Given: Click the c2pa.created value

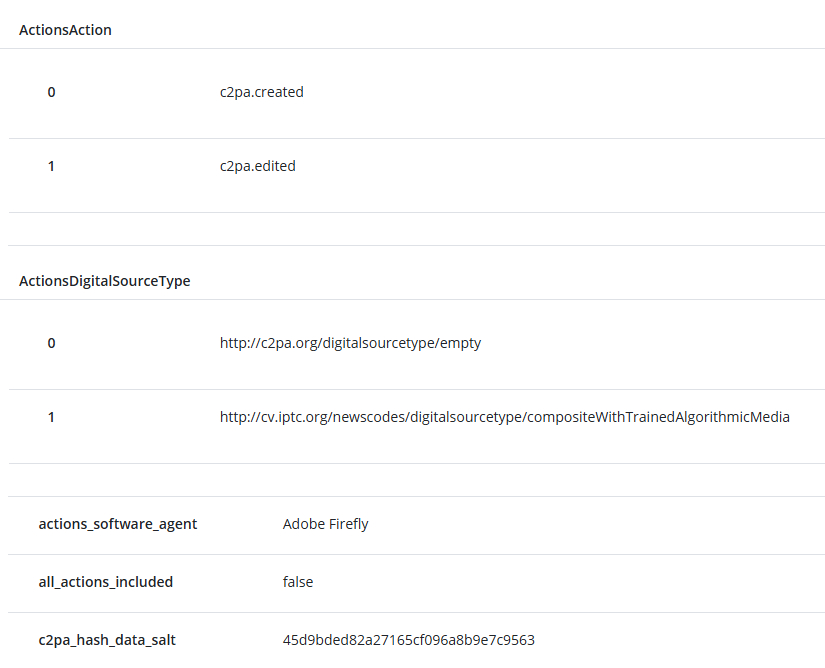Looking at the screenshot, I should click(x=261, y=92).
